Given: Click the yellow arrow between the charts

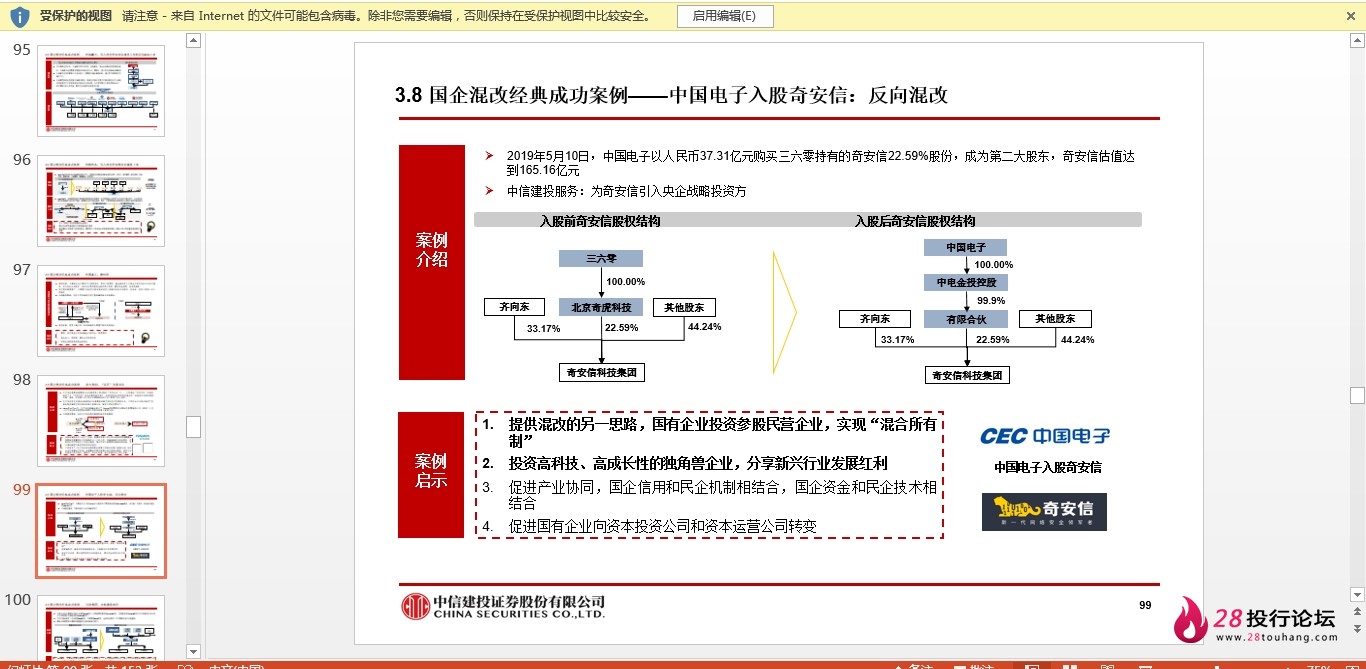Looking at the screenshot, I should pyautogui.click(x=785, y=312).
